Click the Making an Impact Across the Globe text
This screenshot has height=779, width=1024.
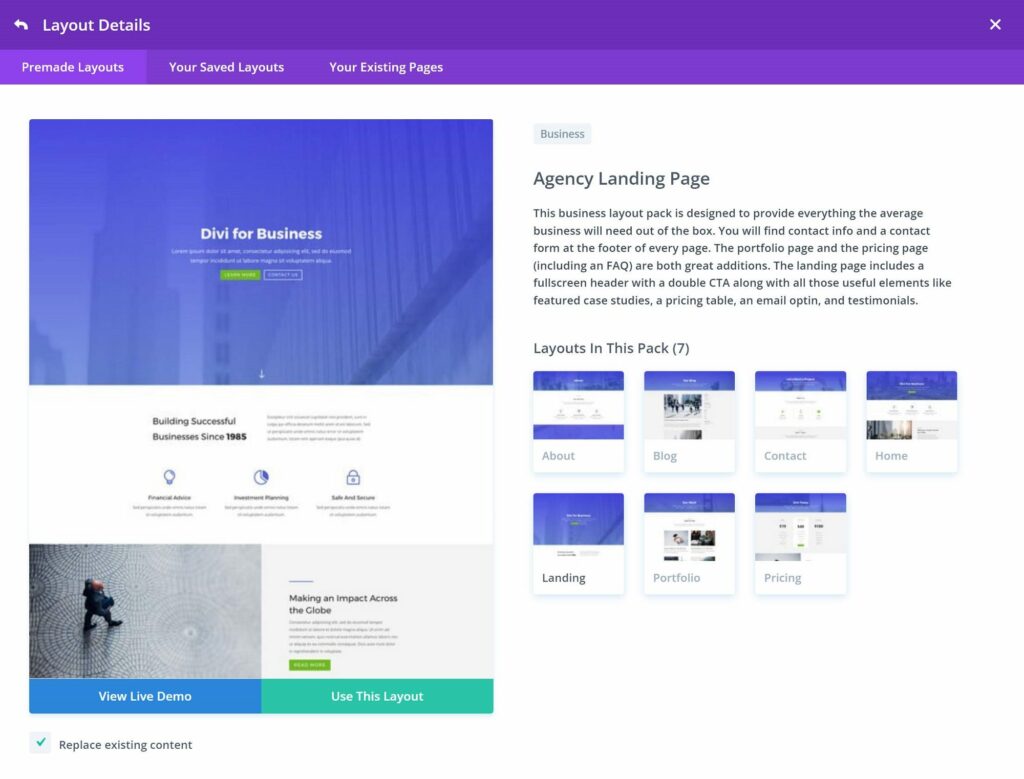click(x=343, y=604)
